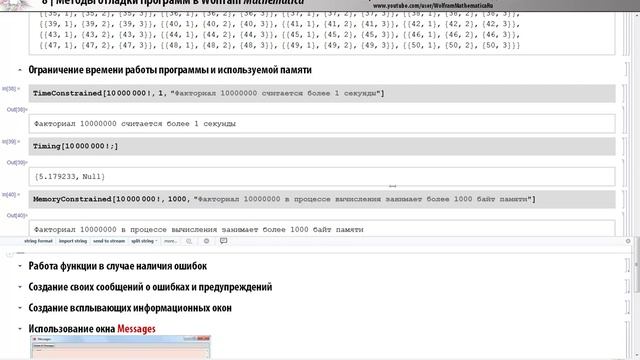Click the list row starting with {{47, 1}
640x360 pixels.
(280, 45)
